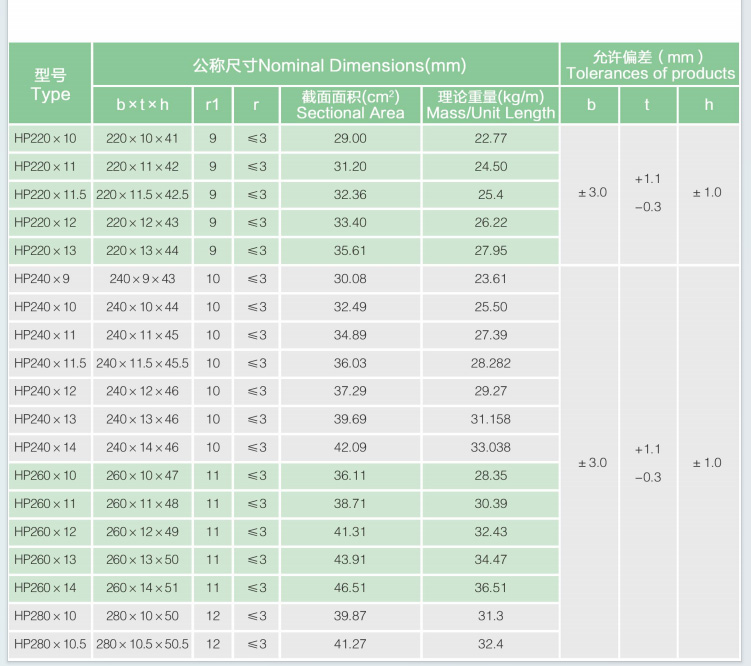Viewport: 751px width, 666px height.
Task: Click the Tolerances of products header
Action: click(x=650, y=65)
